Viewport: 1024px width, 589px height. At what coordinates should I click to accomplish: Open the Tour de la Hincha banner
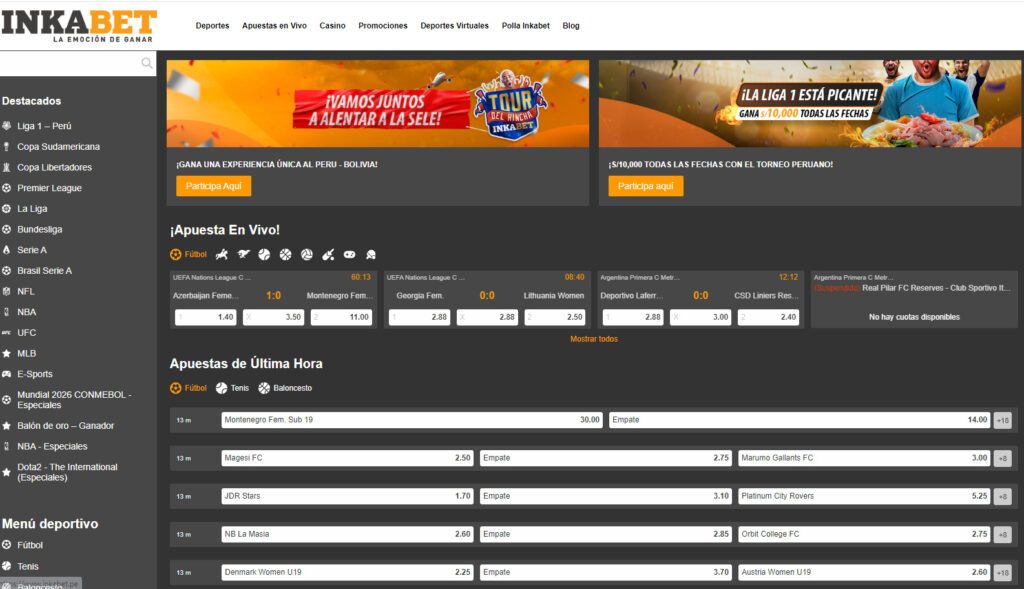pyautogui.click(x=377, y=104)
